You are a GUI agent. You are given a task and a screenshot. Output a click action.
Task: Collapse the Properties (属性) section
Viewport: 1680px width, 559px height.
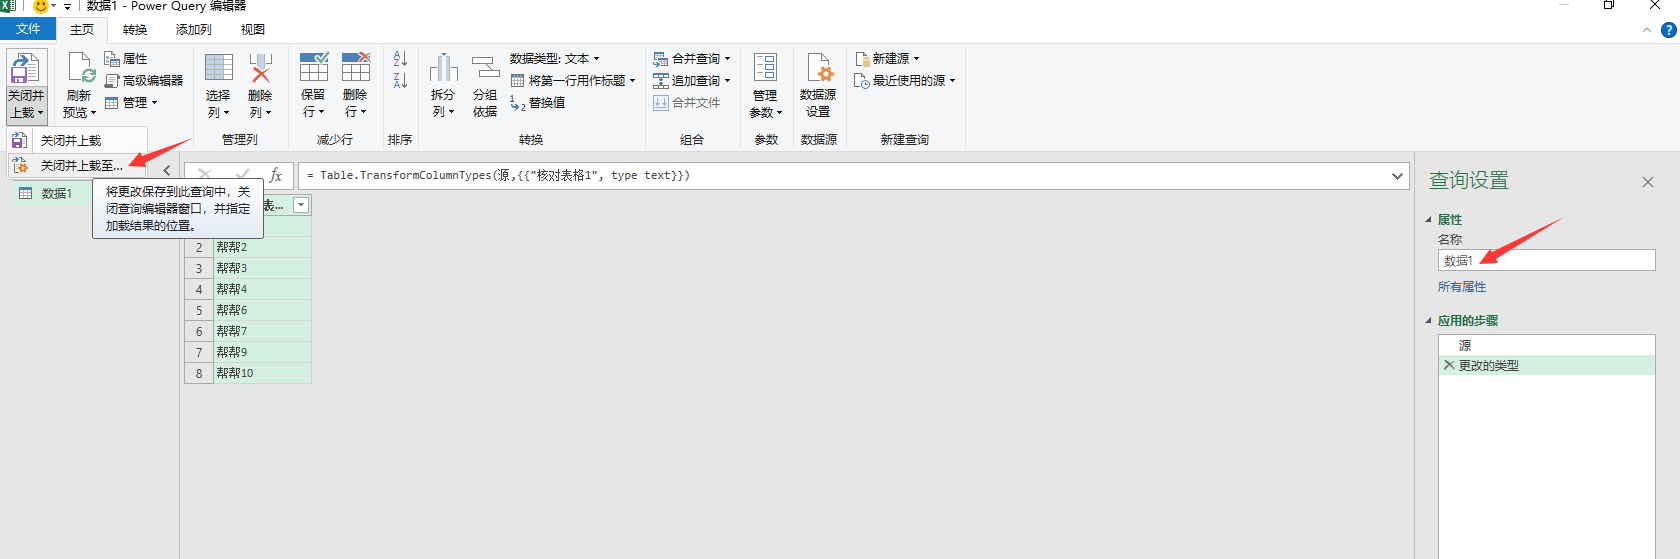(1428, 220)
